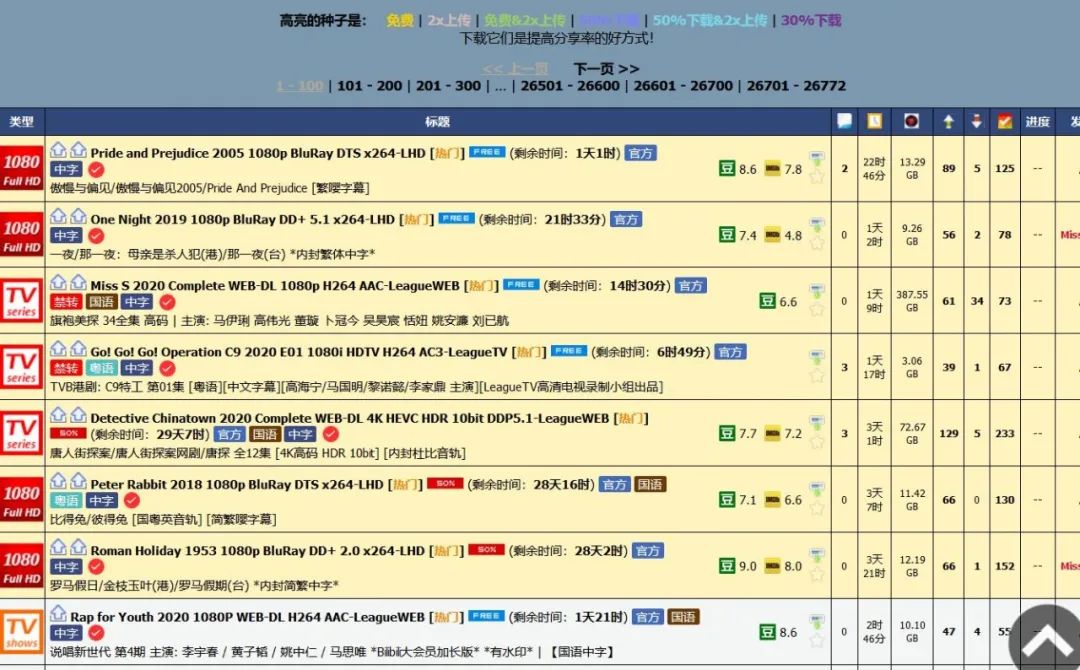
Task: Sort by the leechers down-arrow icon
Action: 977,121
